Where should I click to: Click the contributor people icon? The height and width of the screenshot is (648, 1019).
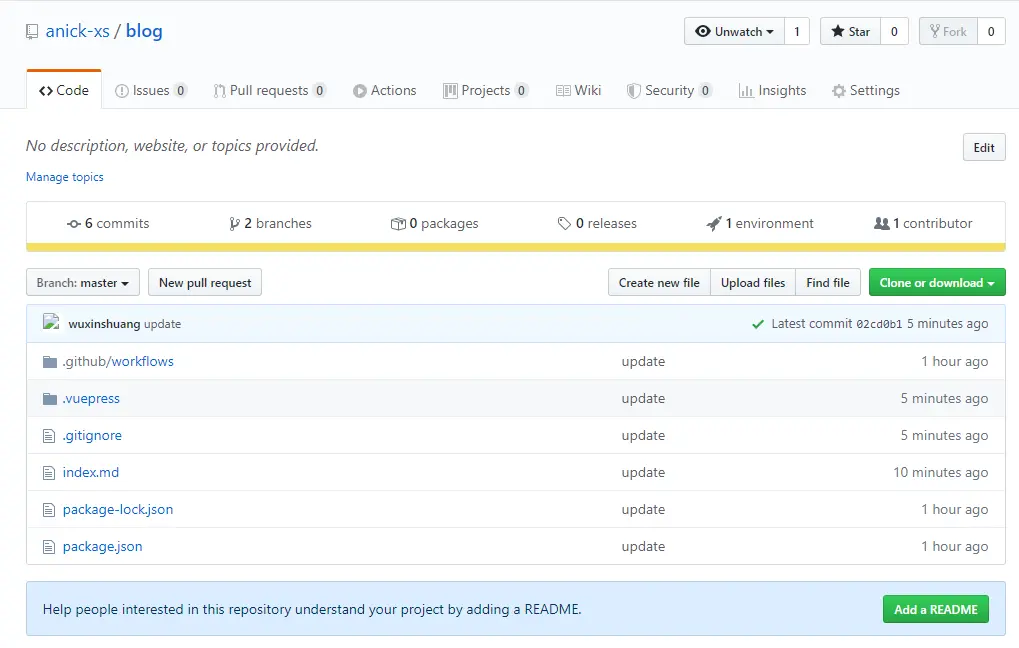pyautogui.click(x=882, y=224)
